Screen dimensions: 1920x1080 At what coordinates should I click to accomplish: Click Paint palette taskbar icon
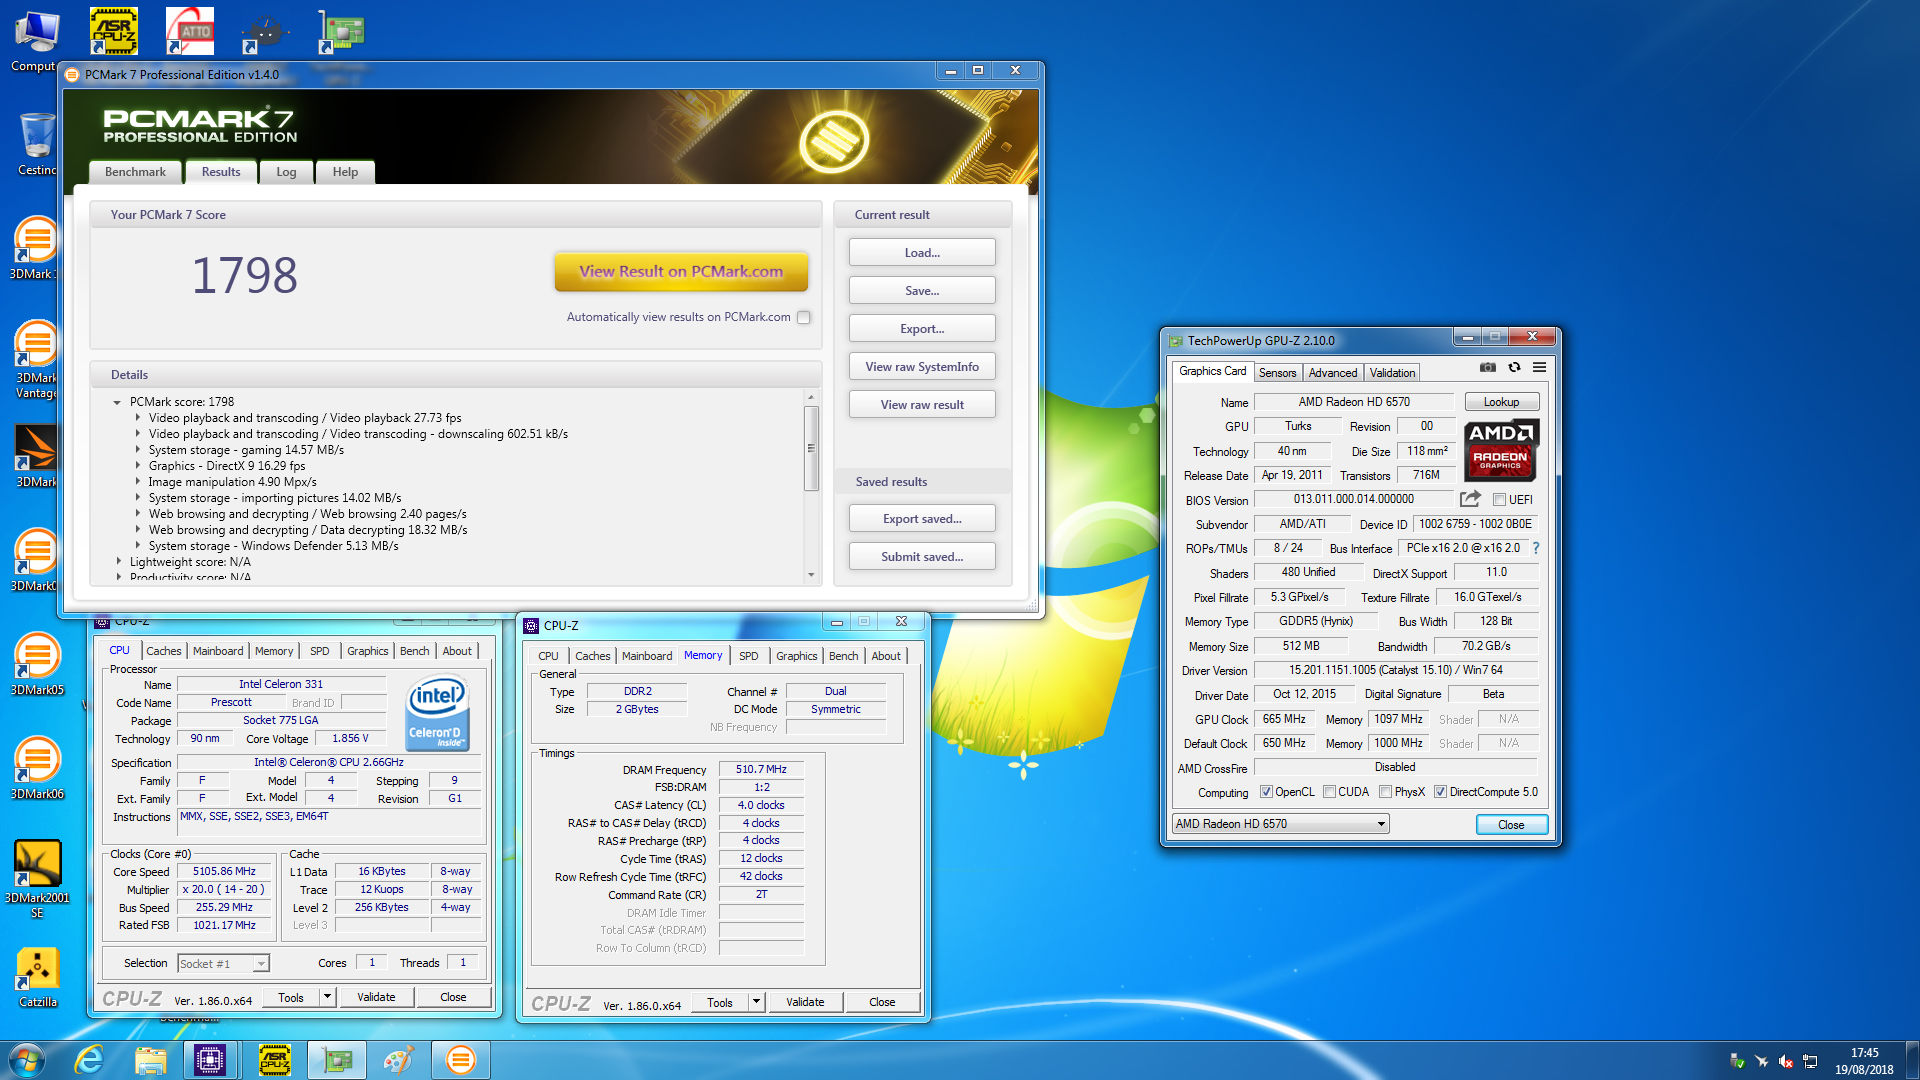click(x=398, y=1060)
